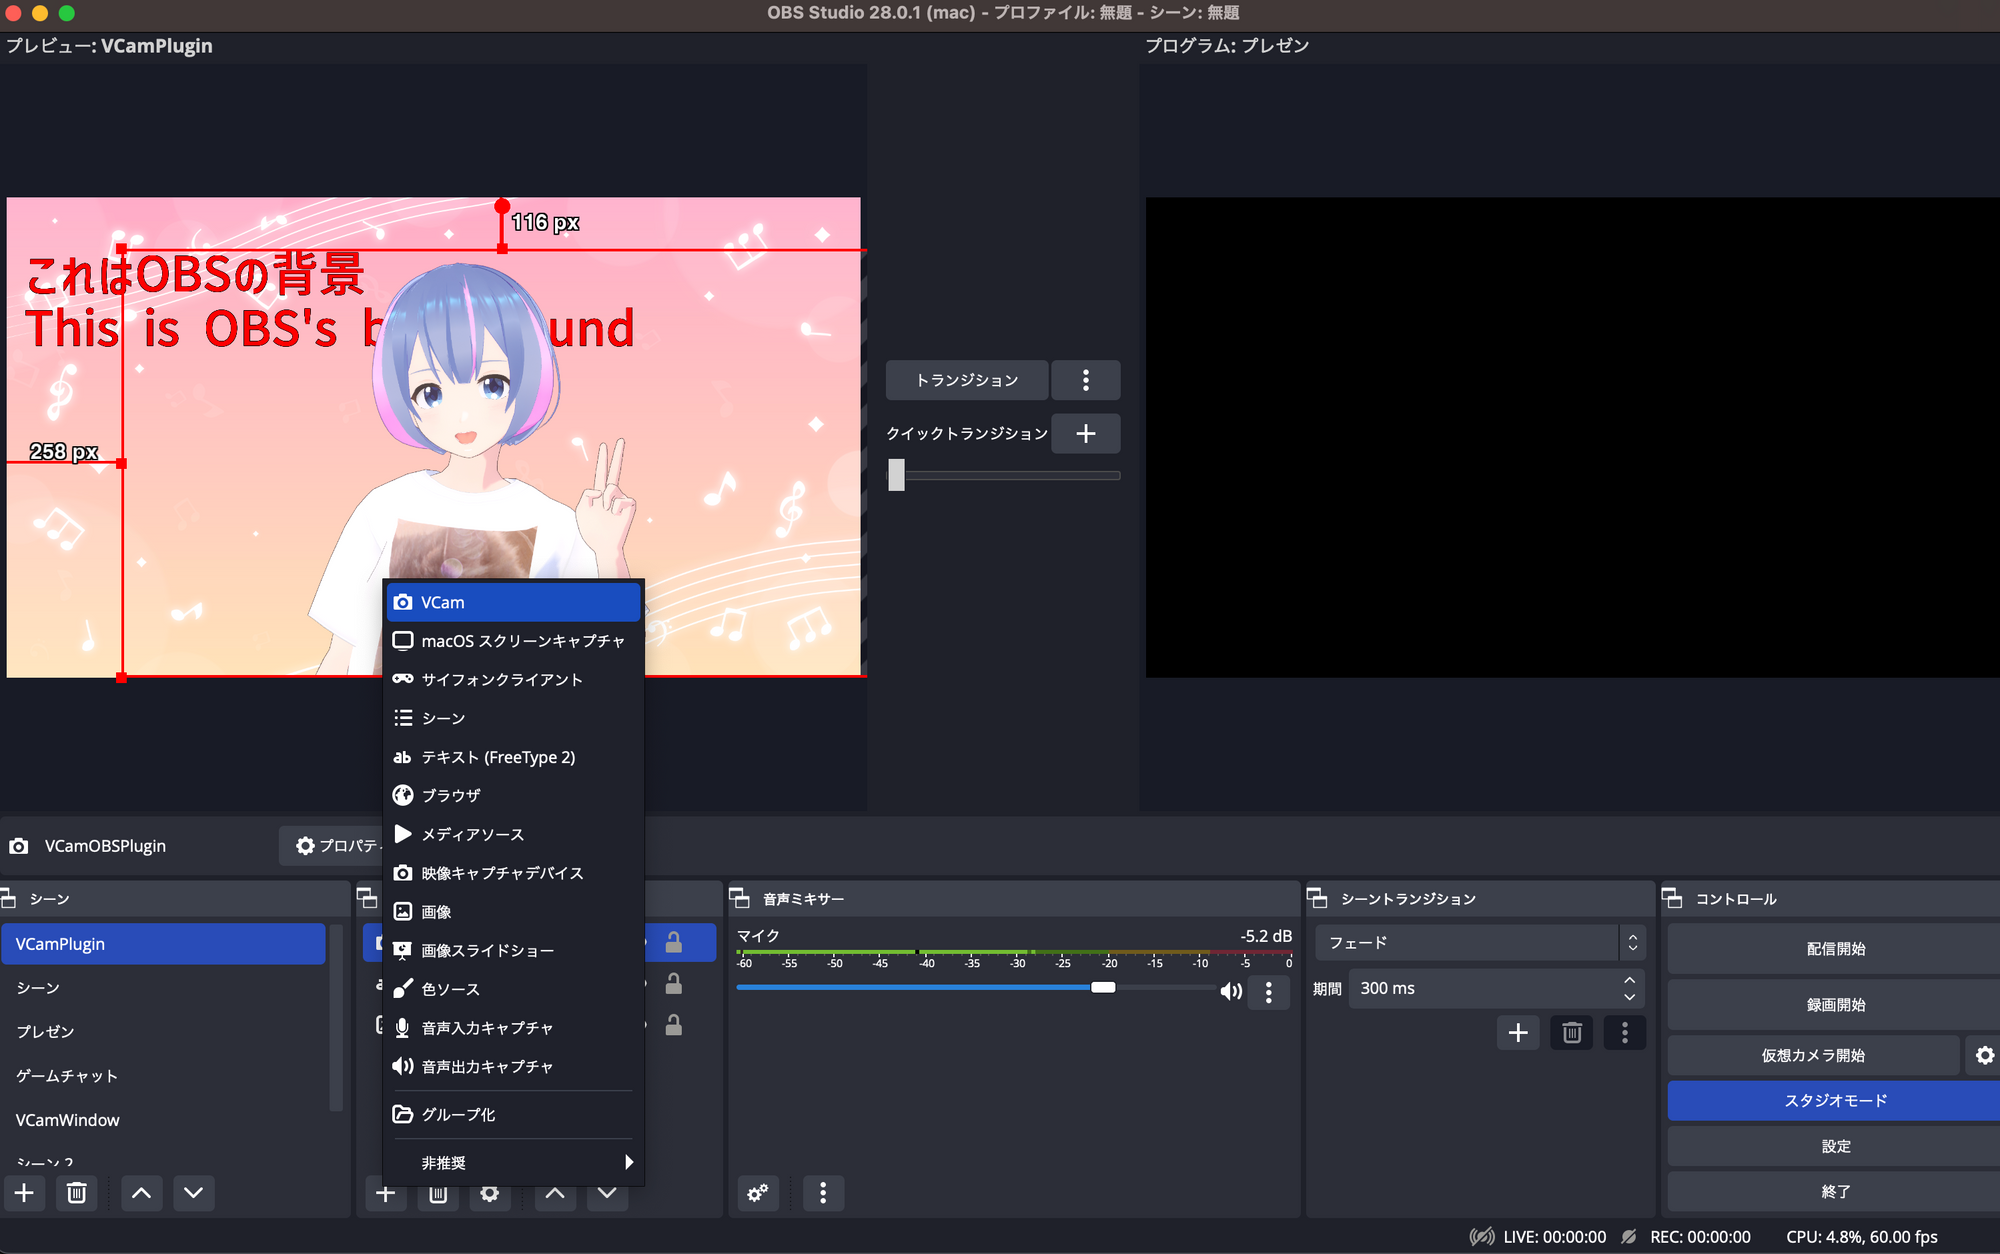Image resolution: width=2000 pixels, height=1254 pixels.
Task: Open audio mixer advanced settings gear
Action: [x=758, y=1192]
